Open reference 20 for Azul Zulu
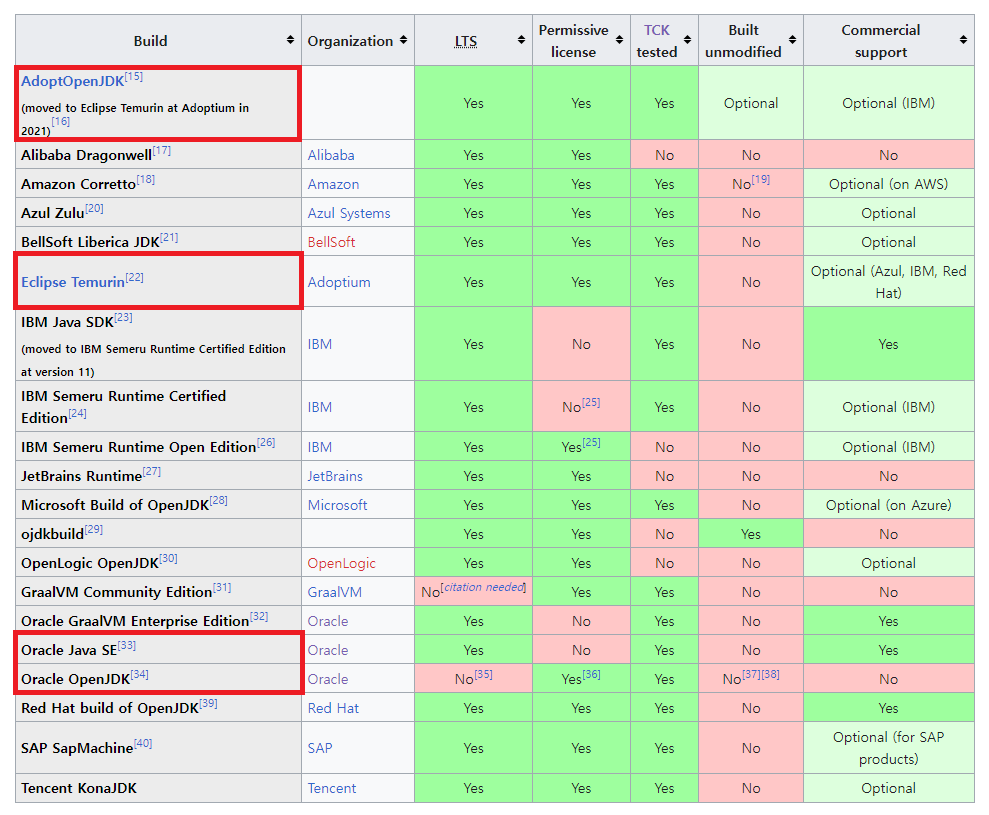The height and width of the screenshot is (815, 989). coord(94,208)
